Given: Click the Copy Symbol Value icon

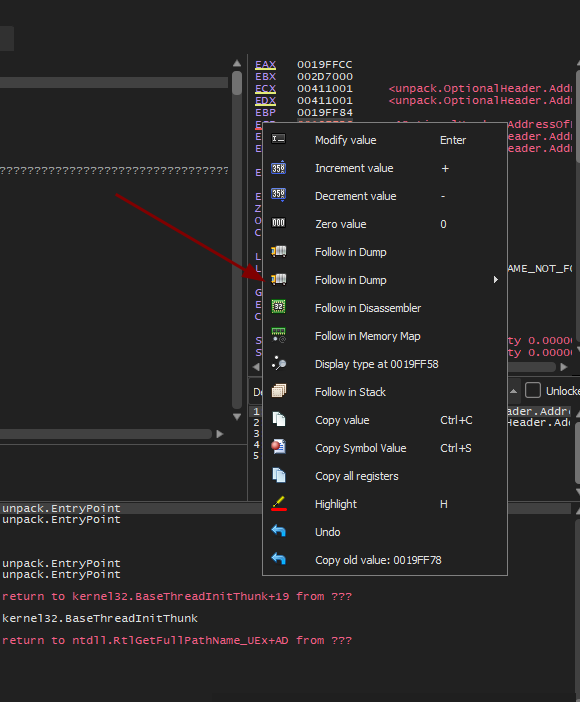Looking at the screenshot, I should click(278, 447).
